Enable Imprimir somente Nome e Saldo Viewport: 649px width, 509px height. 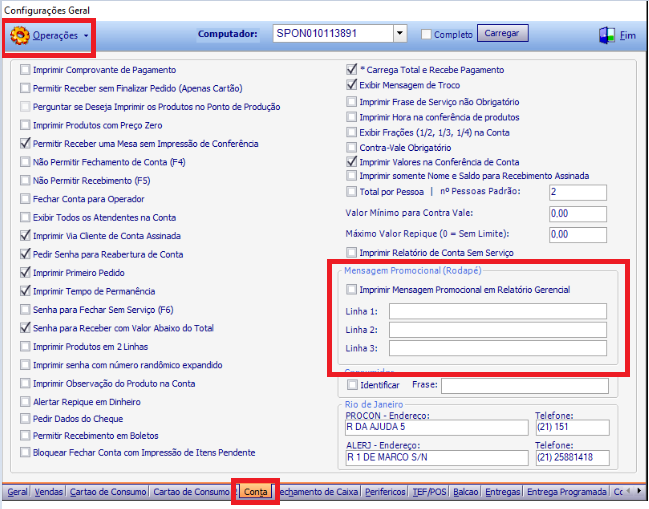click(x=351, y=176)
